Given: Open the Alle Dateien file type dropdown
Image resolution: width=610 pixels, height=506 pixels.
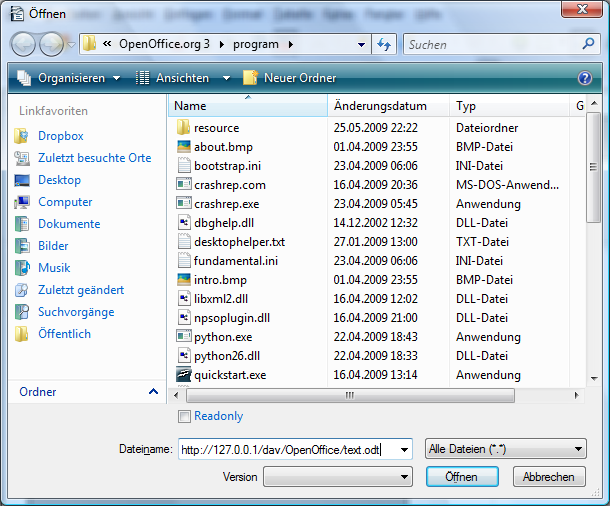Looking at the screenshot, I should click(x=505, y=450).
